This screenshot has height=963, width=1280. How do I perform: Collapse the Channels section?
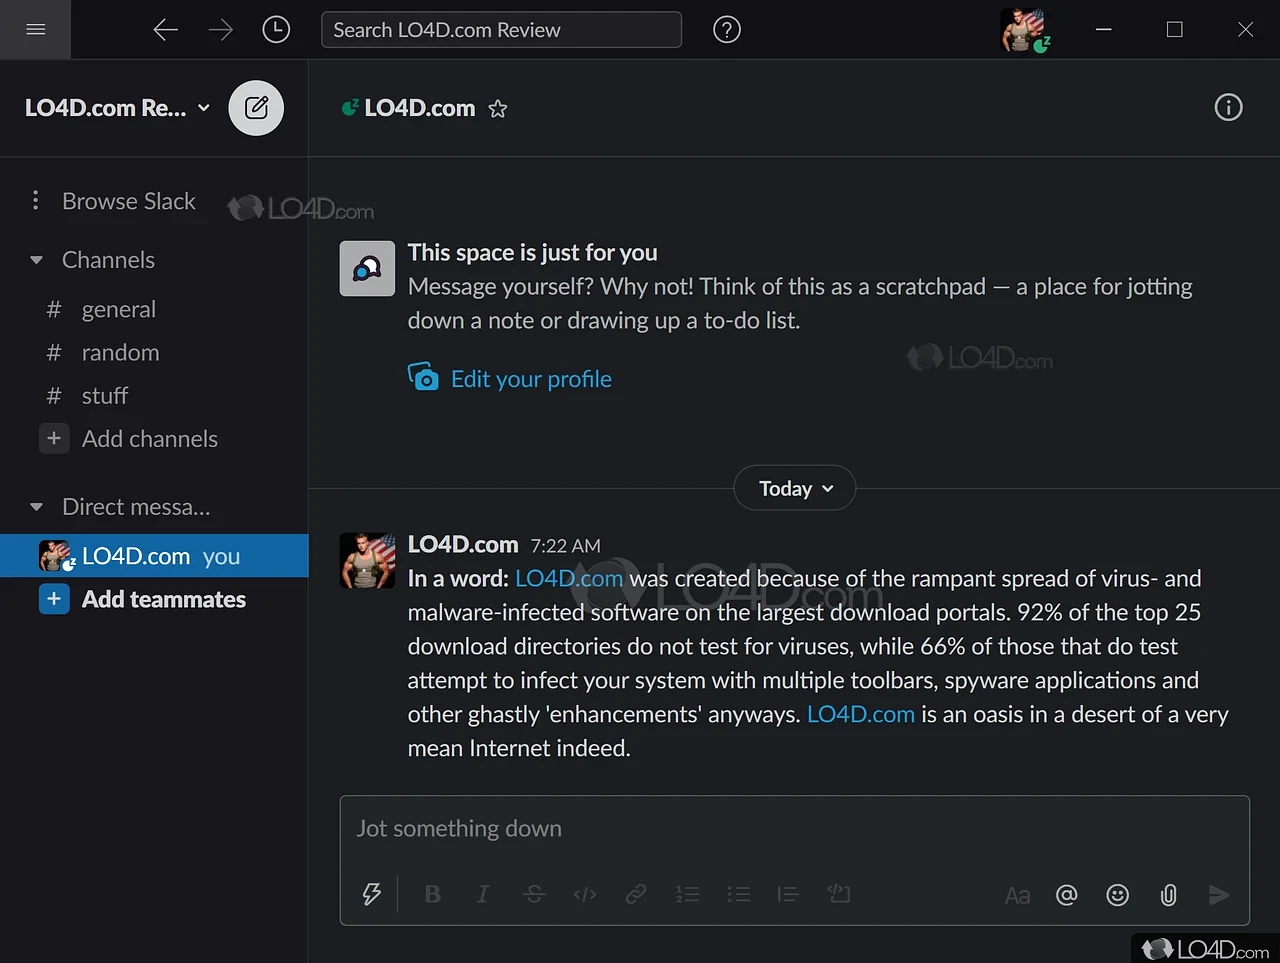(37, 260)
